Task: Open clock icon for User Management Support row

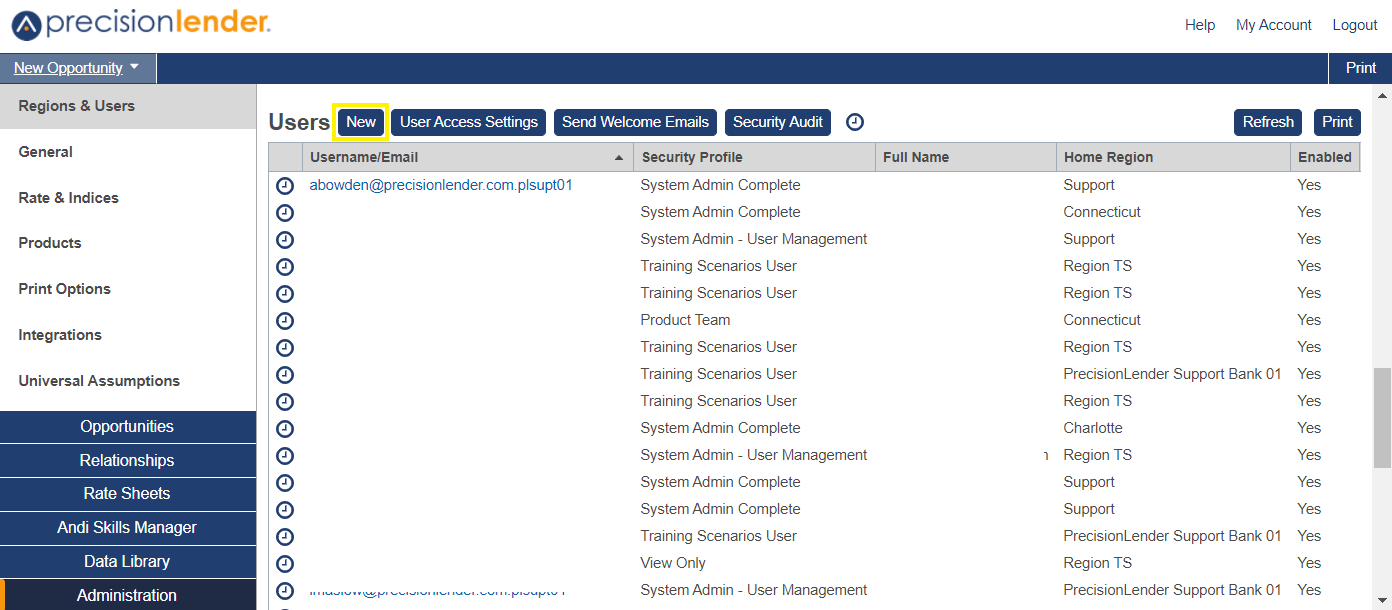Action: coord(285,239)
